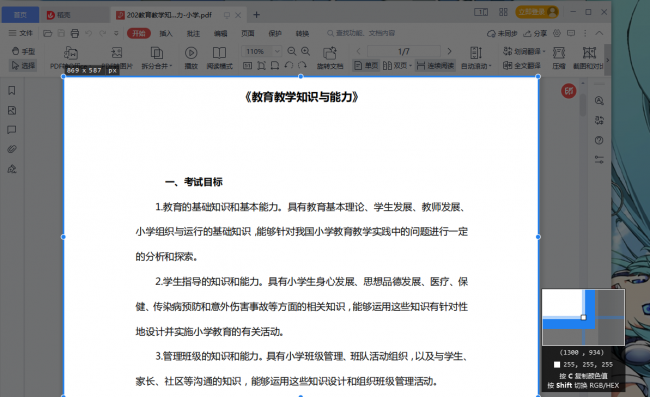Select the 转换 ribbon tab
Viewport: 650px width, 397px height.
[x=303, y=33]
